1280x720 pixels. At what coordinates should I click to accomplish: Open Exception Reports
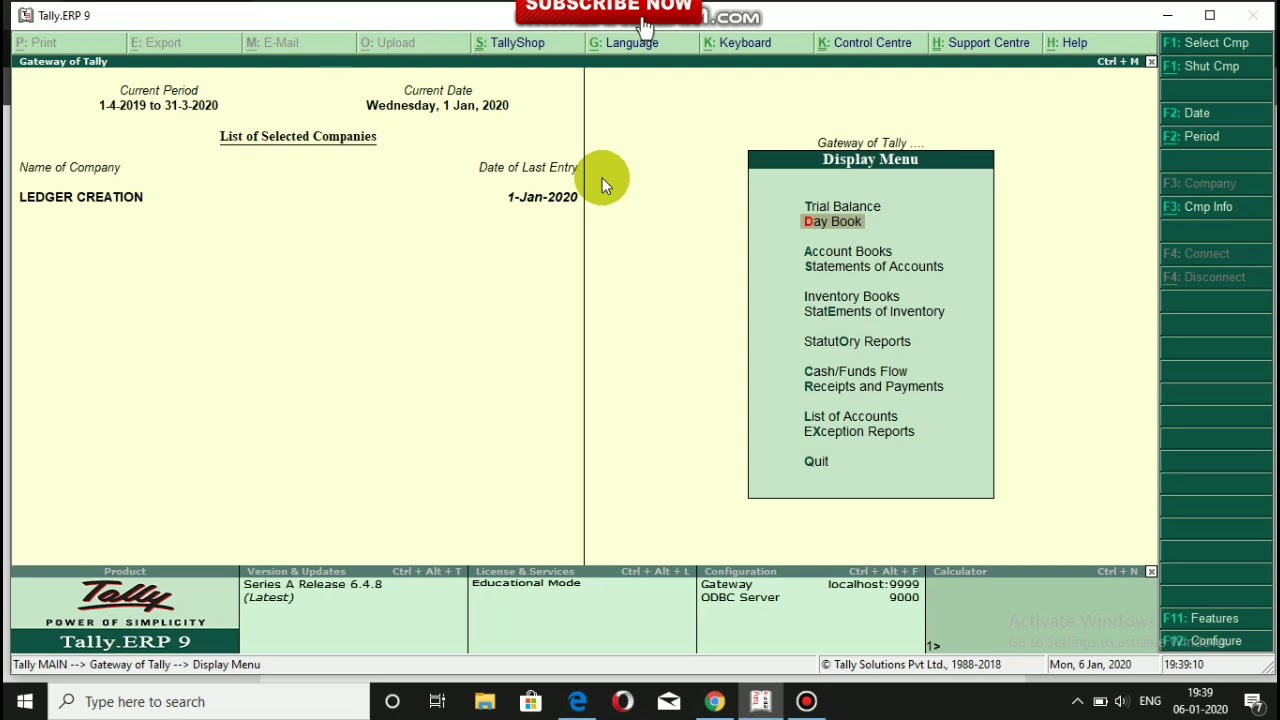point(859,431)
